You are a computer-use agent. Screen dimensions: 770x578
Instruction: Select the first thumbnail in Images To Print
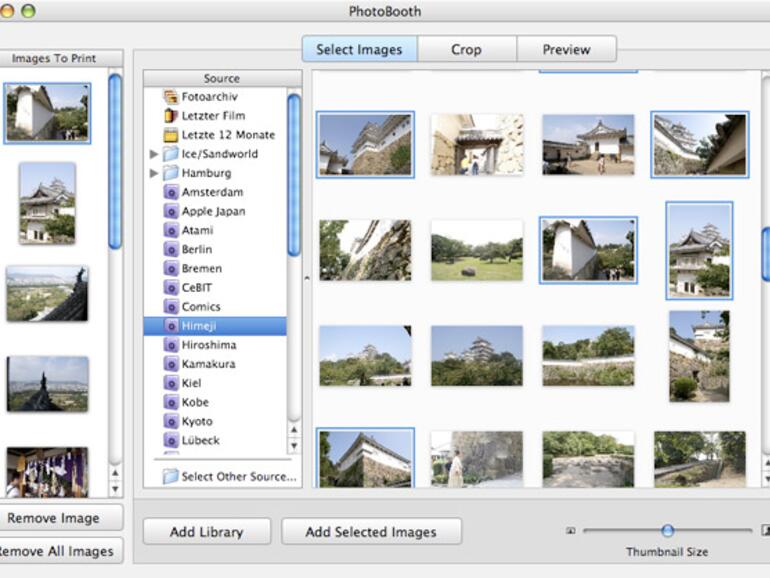pyautogui.click(x=47, y=112)
